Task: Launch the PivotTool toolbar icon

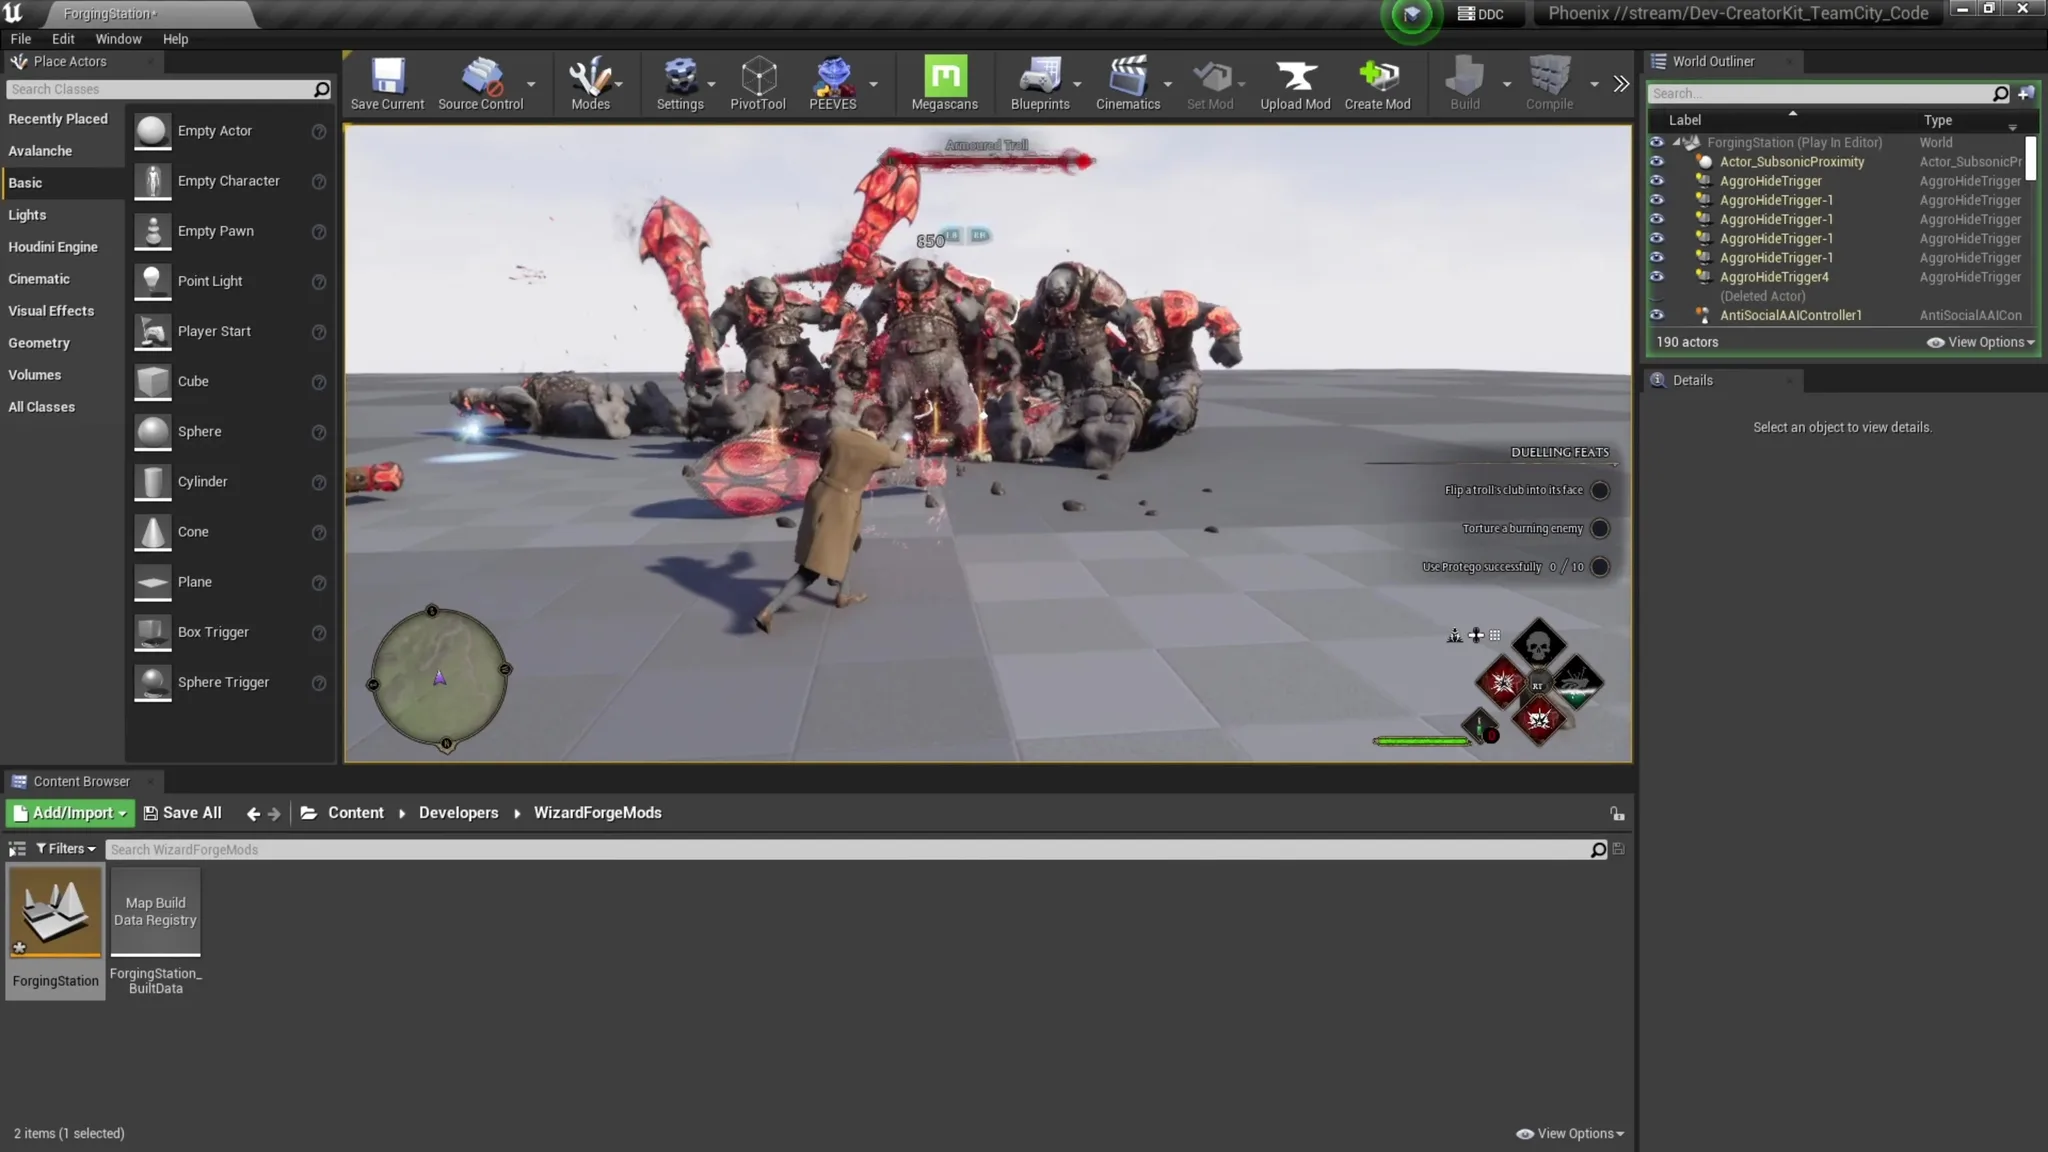Action: 758,84
